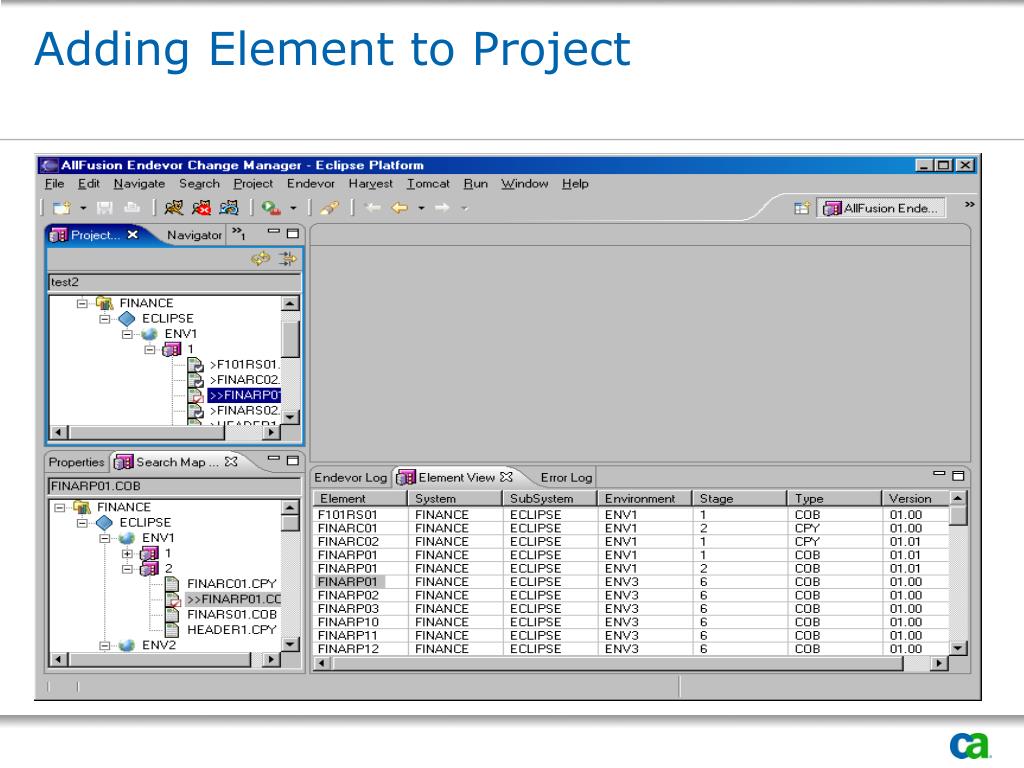The height and width of the screenshot is (768, 1024).
Task: Select FINARC01.CPY in Search Map tree
Action: point(231,584)
